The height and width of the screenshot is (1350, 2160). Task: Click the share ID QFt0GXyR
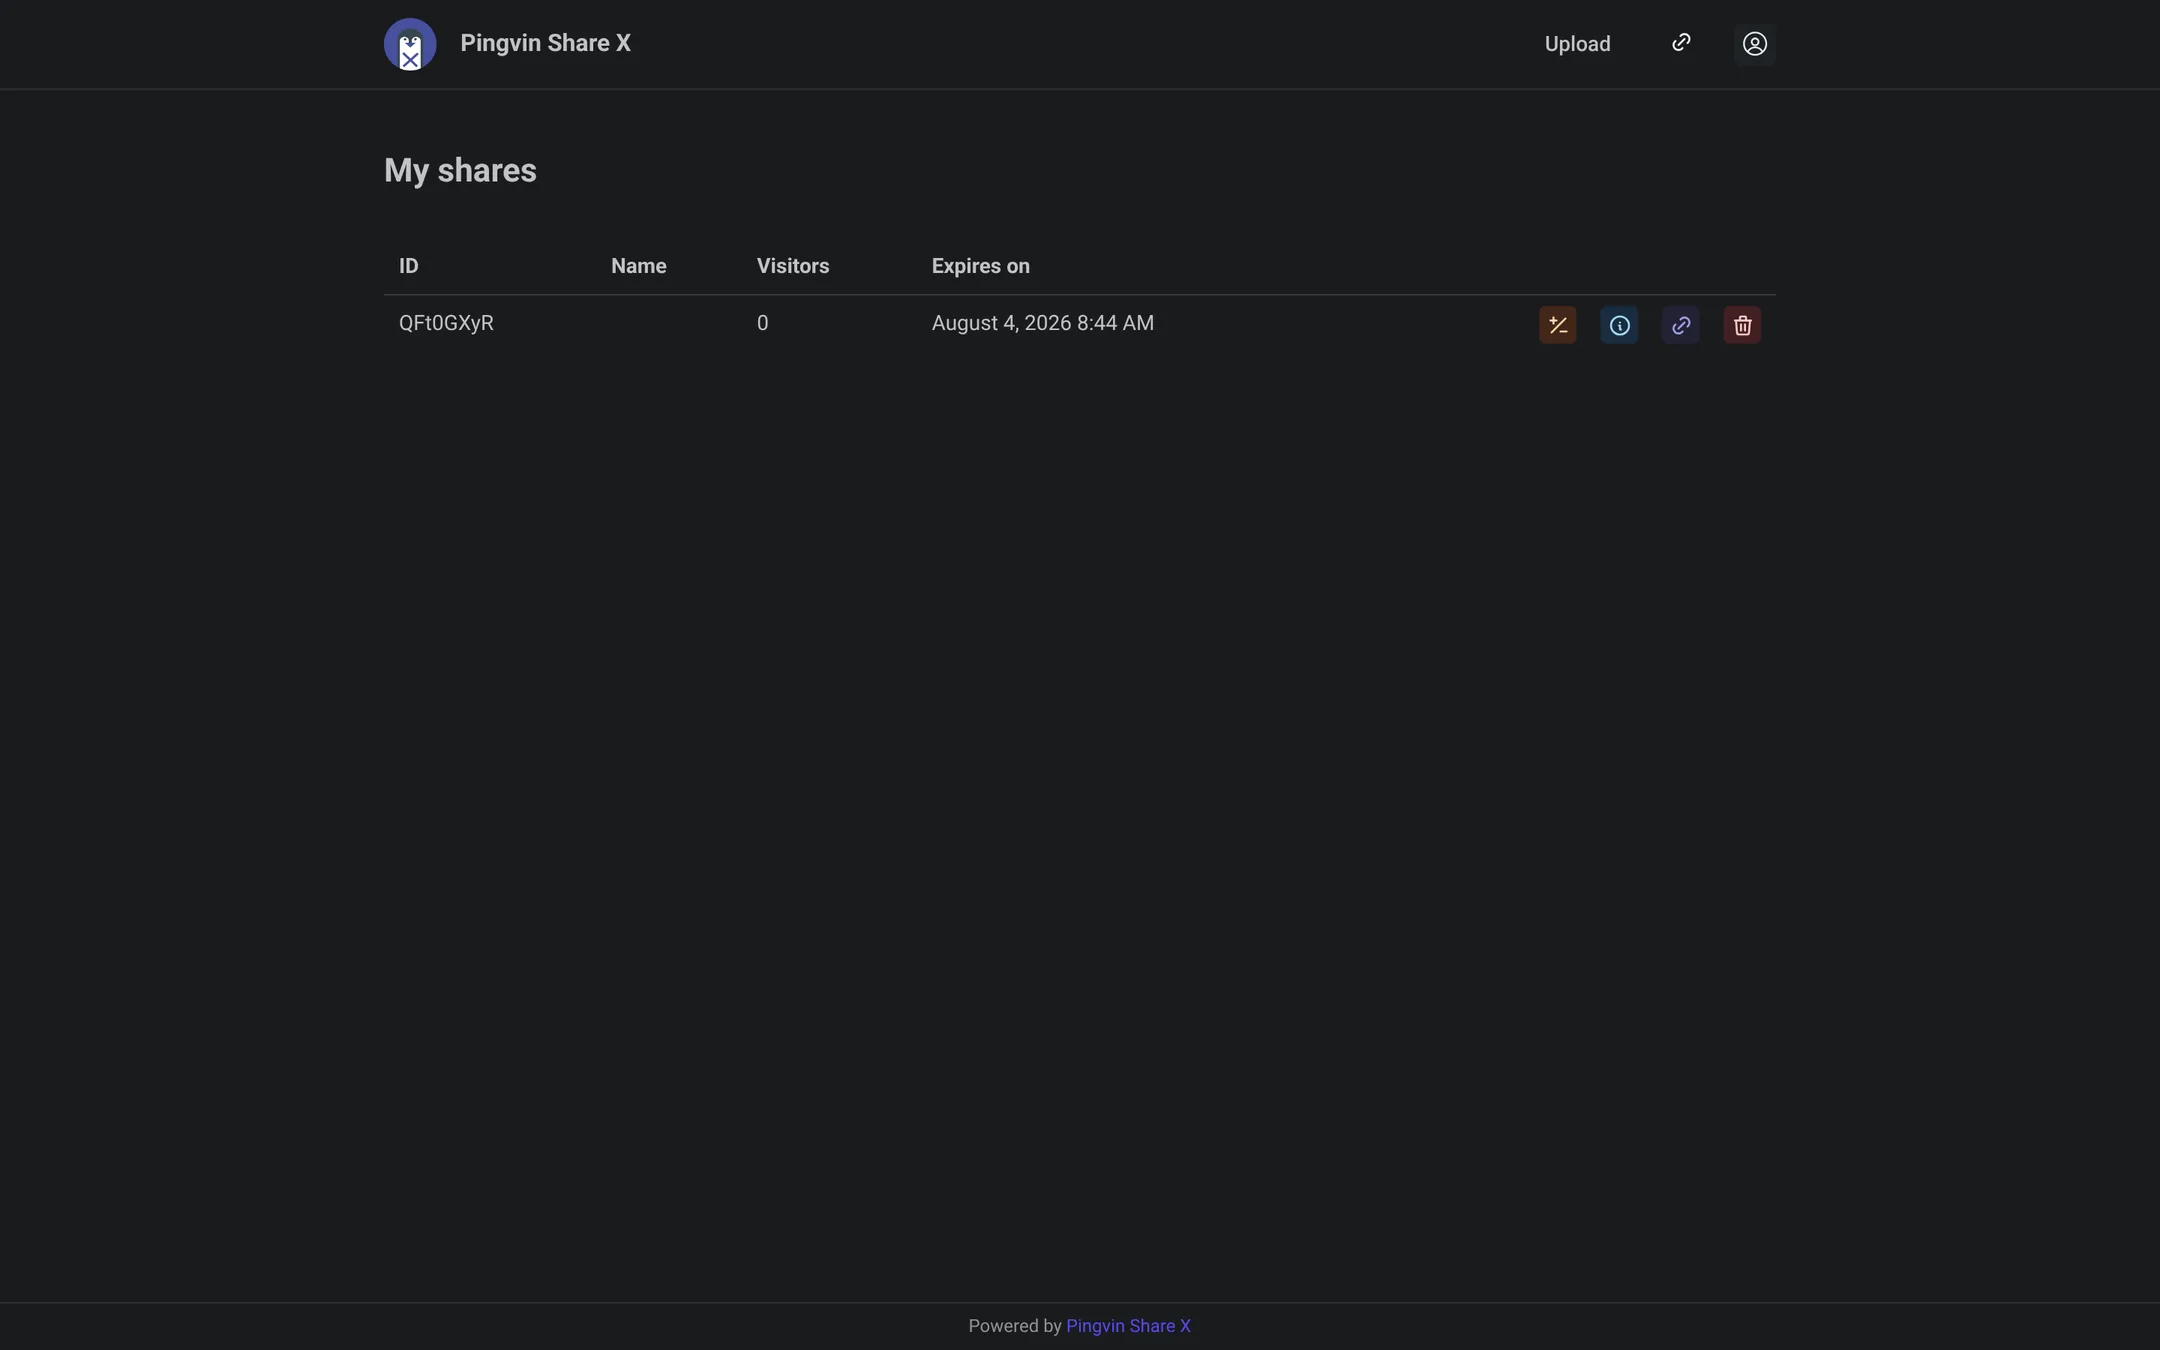tap(446, 323)
